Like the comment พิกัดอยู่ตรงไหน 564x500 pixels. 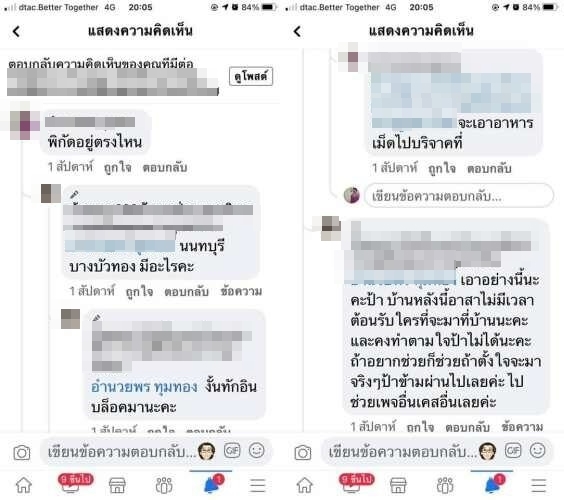tap(118, 167)
